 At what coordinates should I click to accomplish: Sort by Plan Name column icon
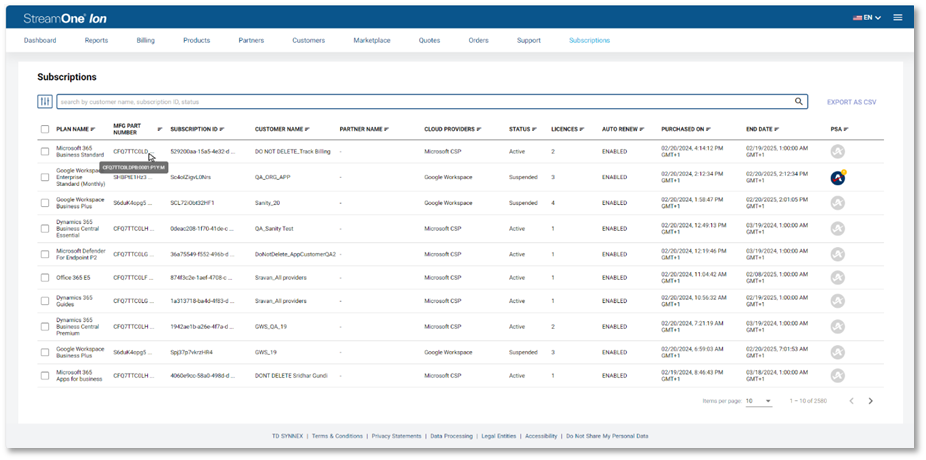pyautogui.click(x=93, y=129)
